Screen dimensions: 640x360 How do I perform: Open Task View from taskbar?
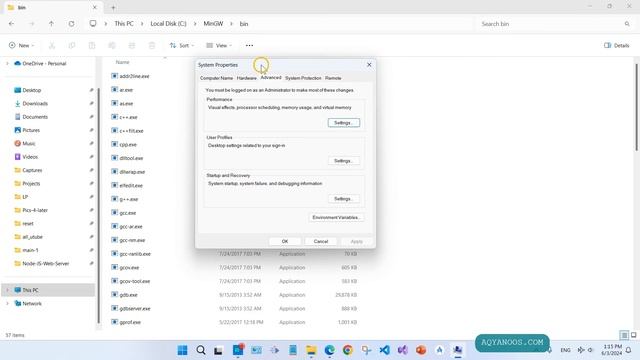(218, 350)
